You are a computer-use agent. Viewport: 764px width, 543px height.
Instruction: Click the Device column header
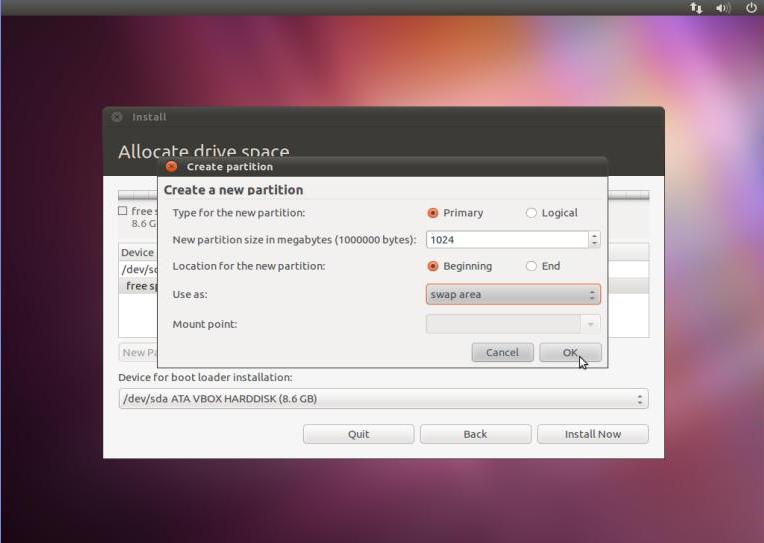pos(137,252)
